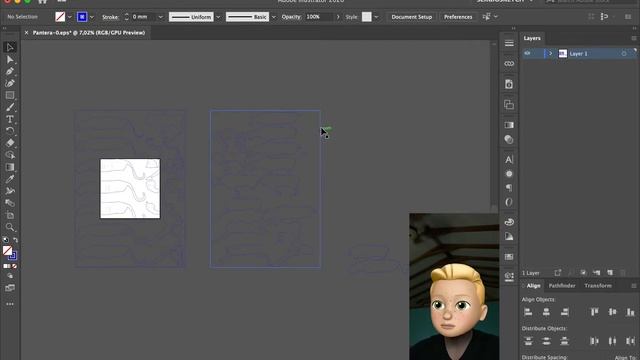Open the graphic Style dropdown arrow
Viewport: 640px width, 360px height.
pyautogui.click(x=376, y=17)
